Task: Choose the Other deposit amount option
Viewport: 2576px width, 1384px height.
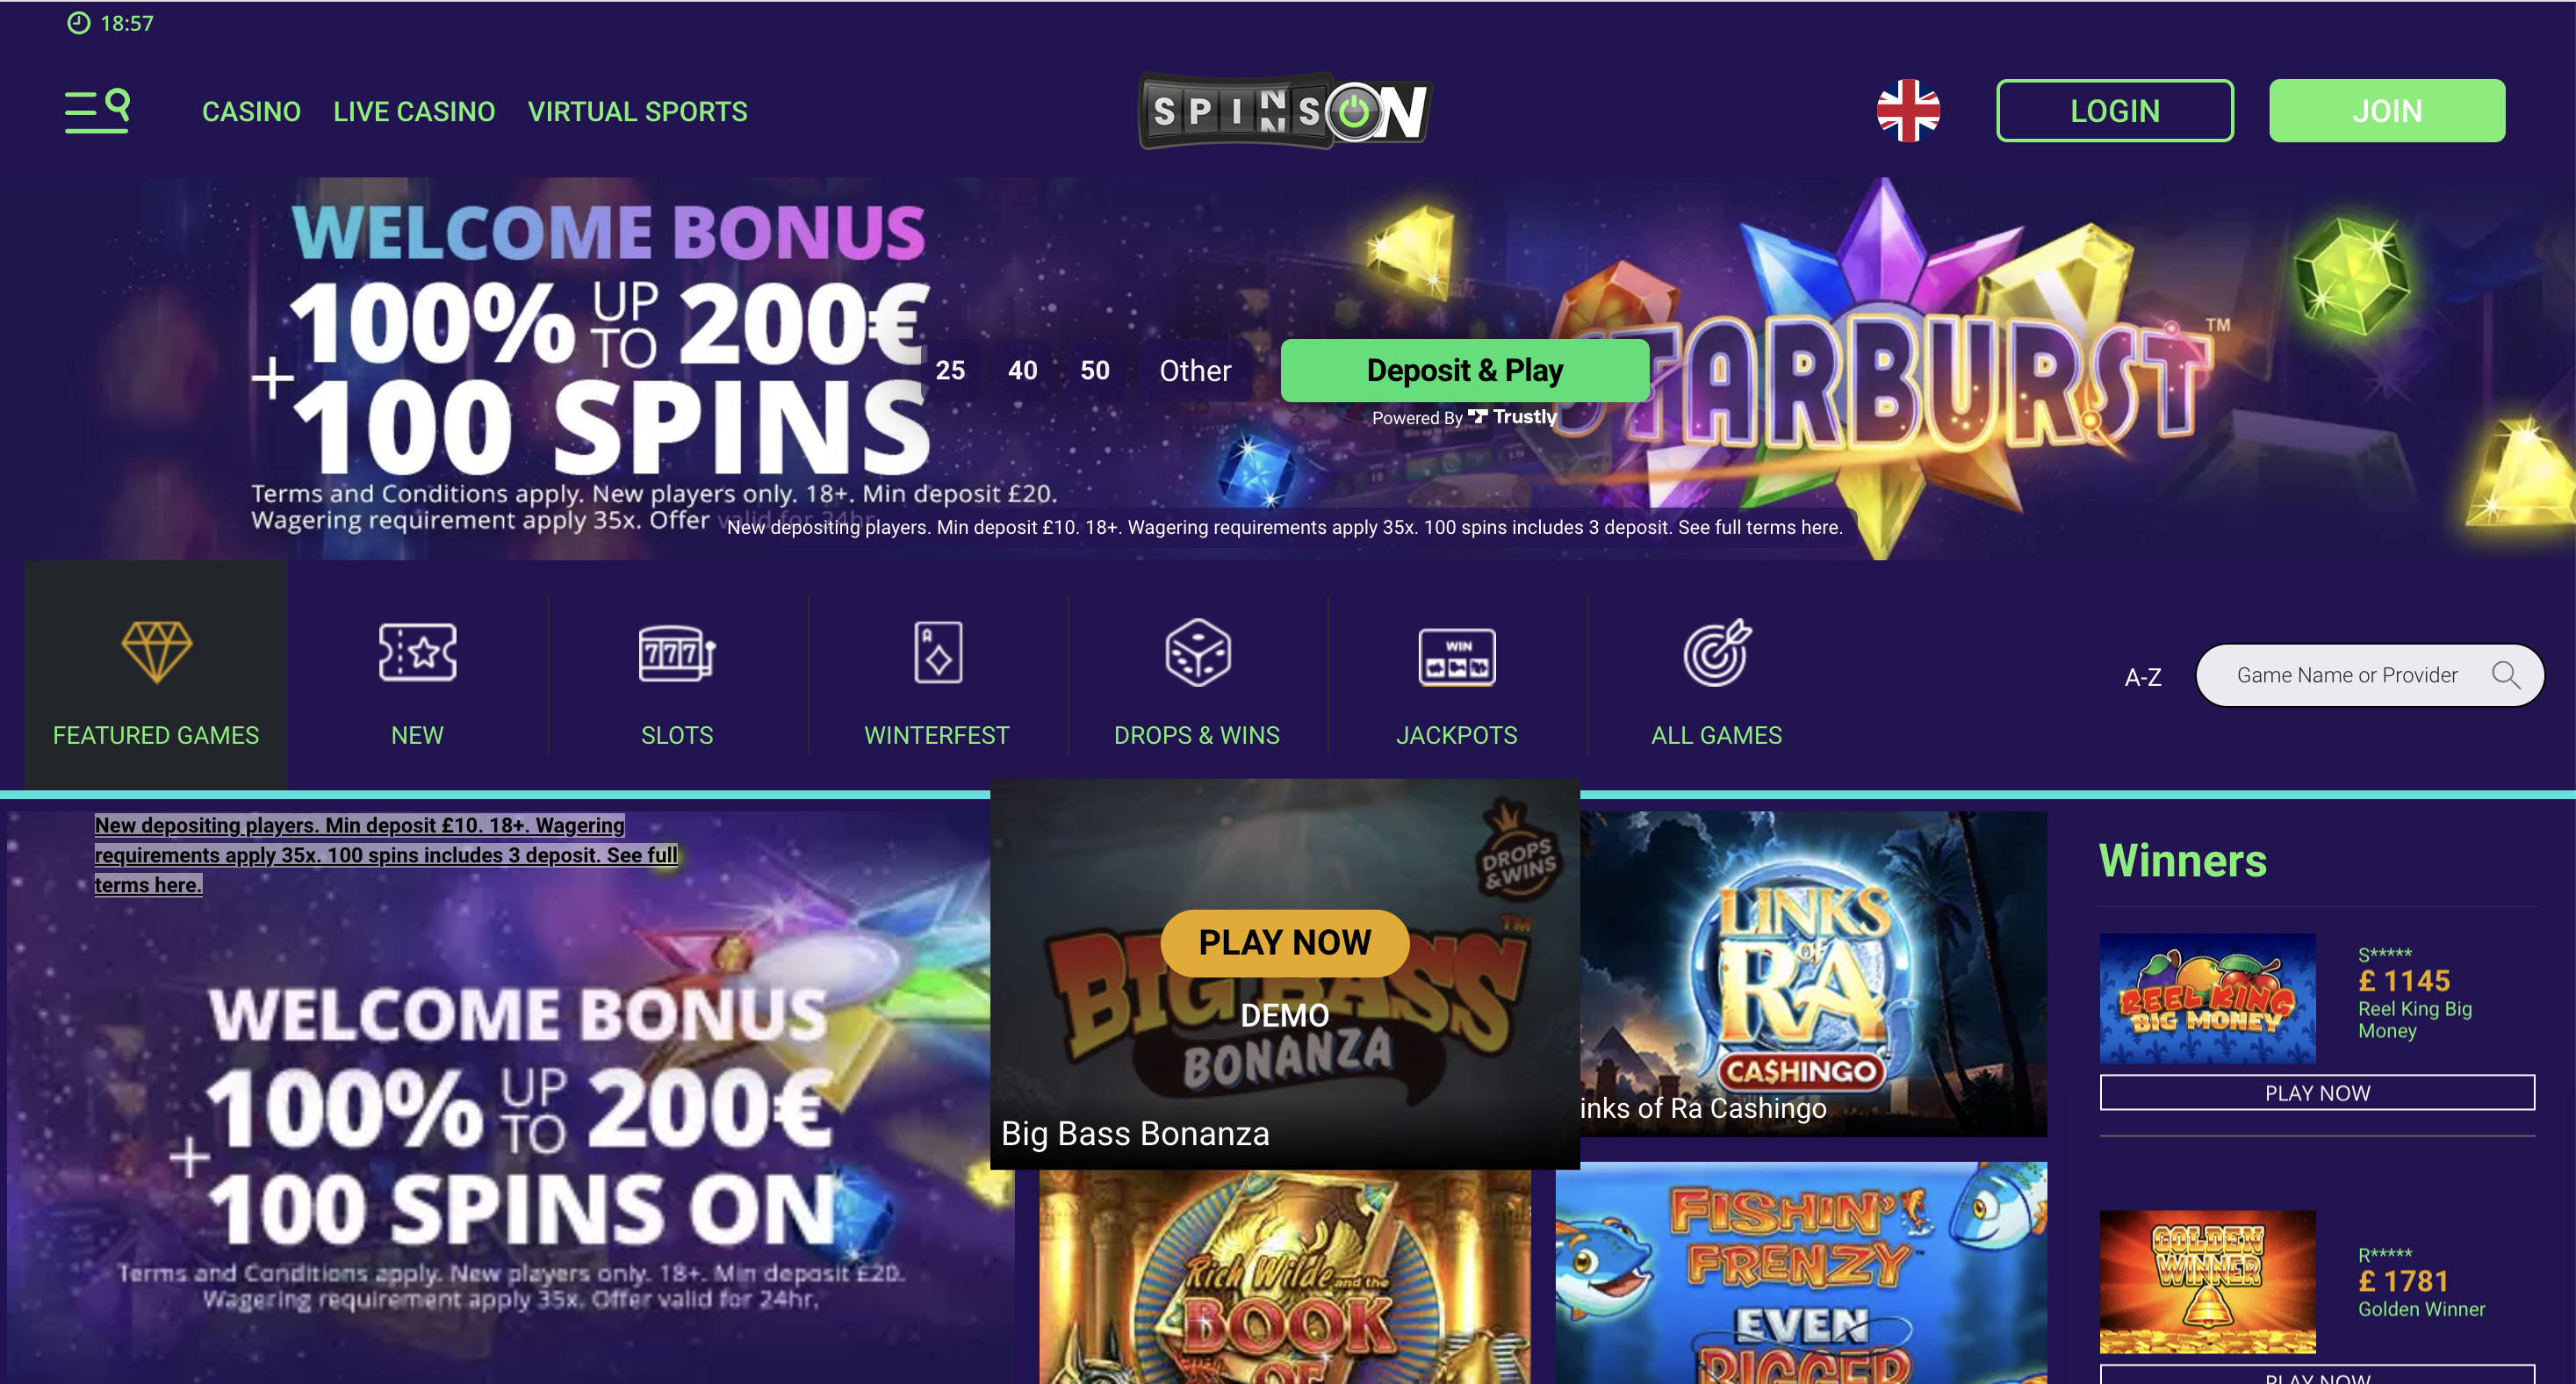Action: tap(1195, 370)
